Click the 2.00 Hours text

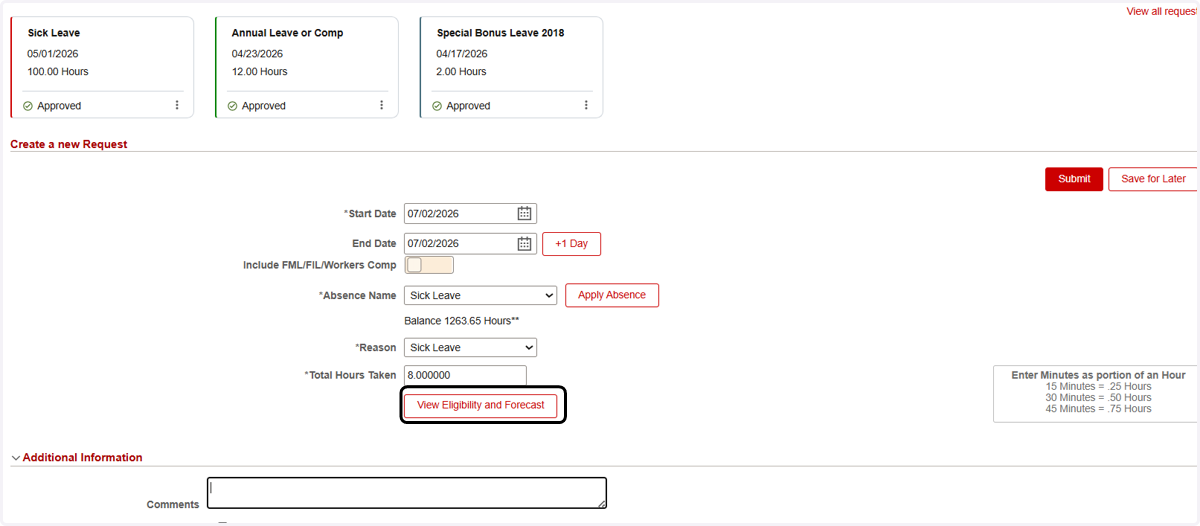coord(461,72)
